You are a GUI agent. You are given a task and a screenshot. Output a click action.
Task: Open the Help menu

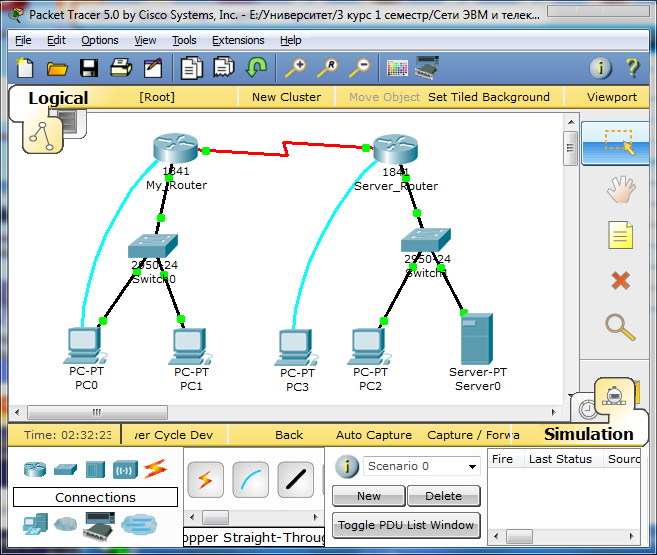(290, 40)
